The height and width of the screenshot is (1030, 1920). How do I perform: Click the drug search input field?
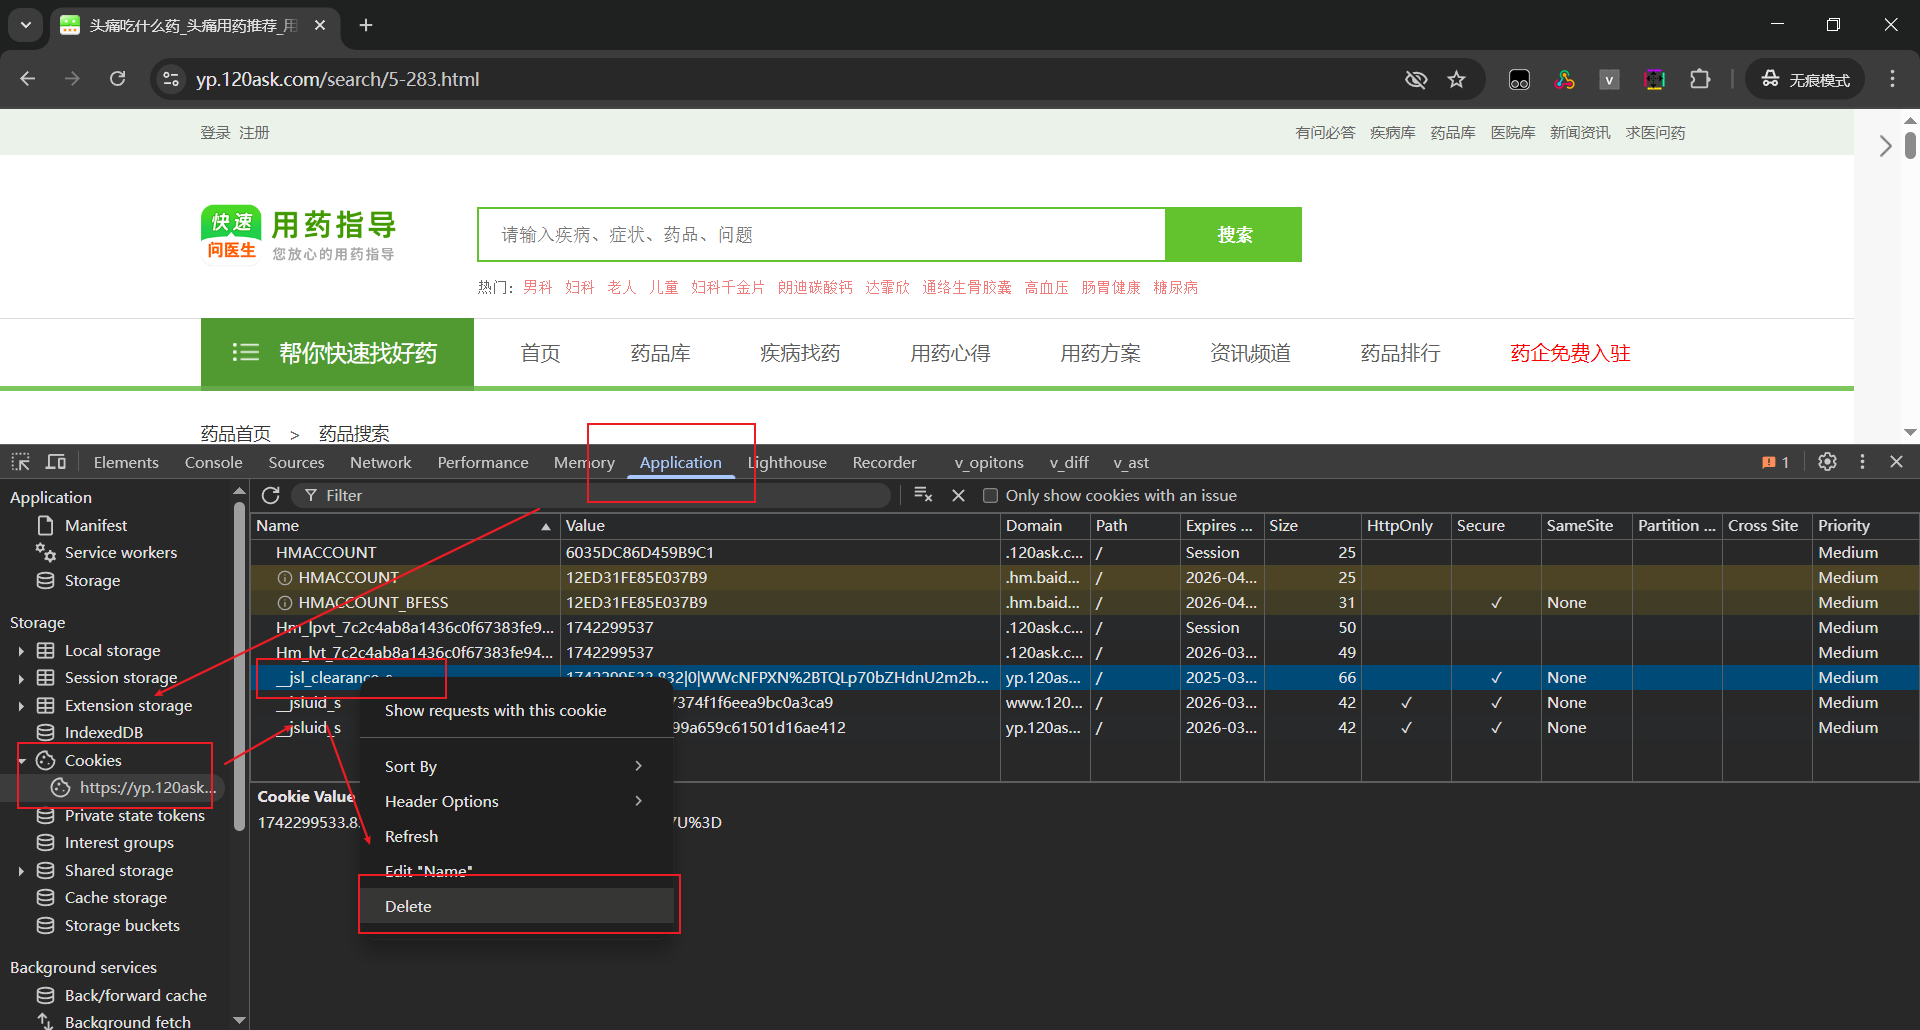coord(822,234)
